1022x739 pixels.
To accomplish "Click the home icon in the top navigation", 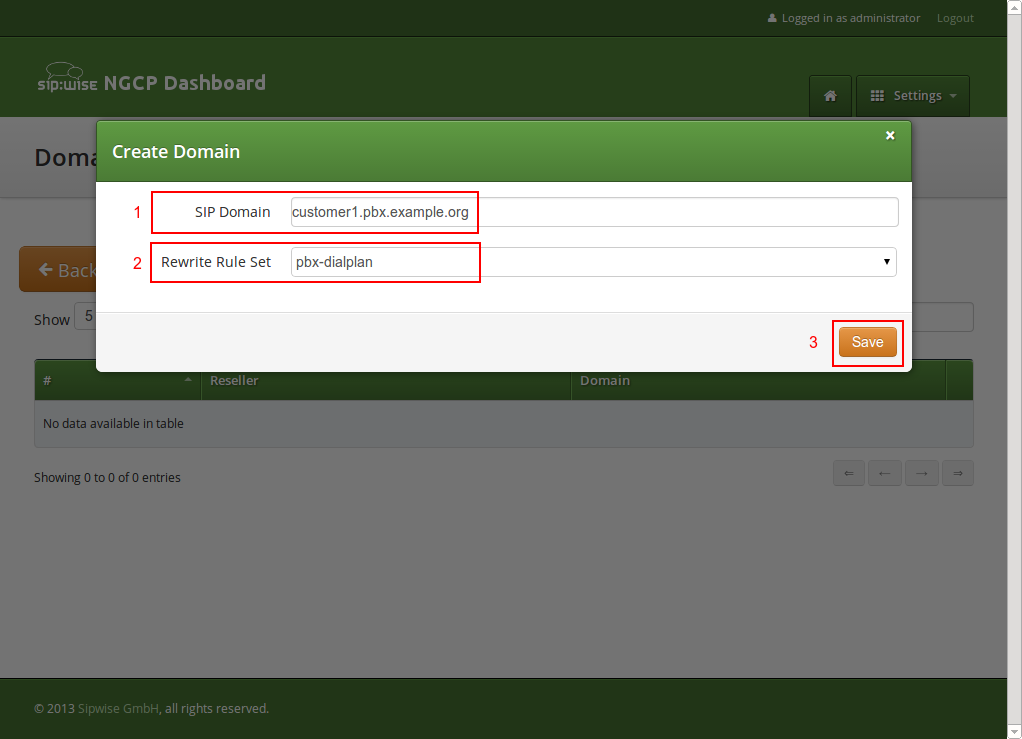I will click(x=830, y=96).
